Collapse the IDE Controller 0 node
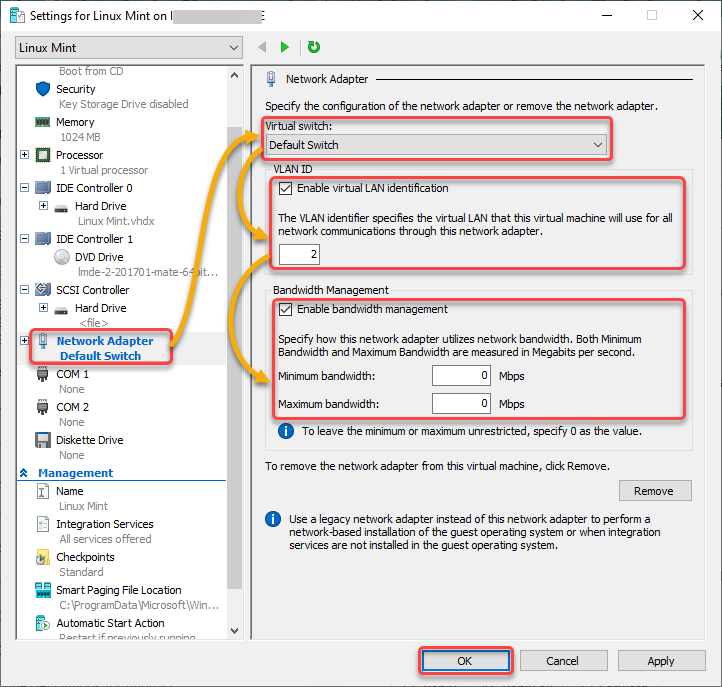 (x=24, y=187)
